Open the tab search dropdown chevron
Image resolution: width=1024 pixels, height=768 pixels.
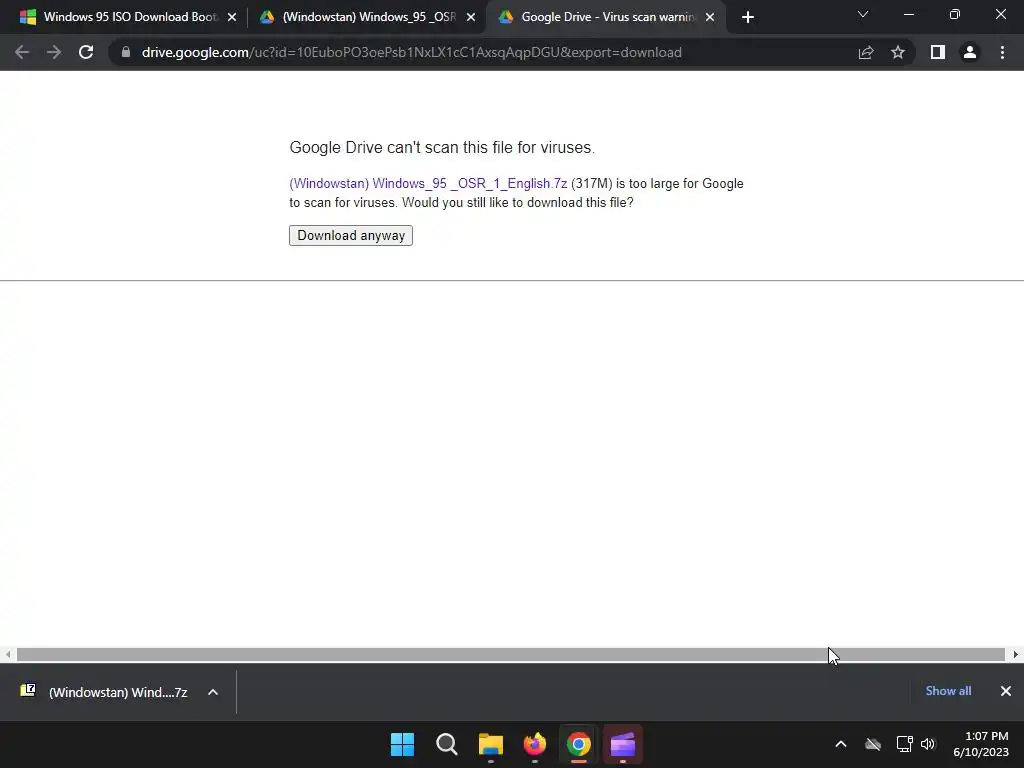click(x=863, y=14)
